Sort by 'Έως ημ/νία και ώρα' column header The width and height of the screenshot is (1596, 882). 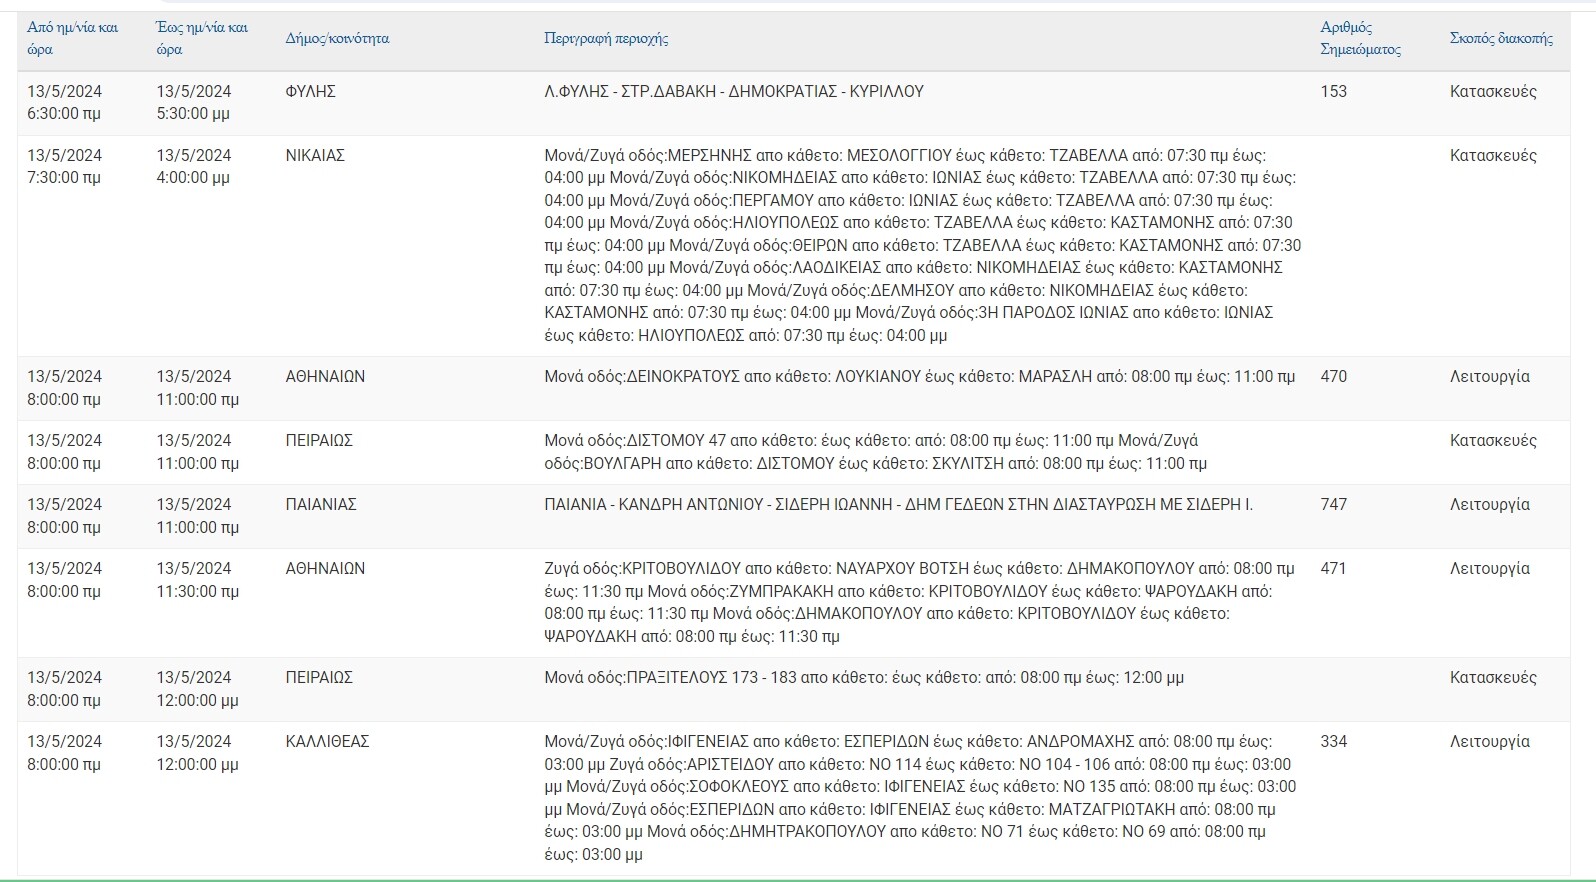[x=202, y=38]
